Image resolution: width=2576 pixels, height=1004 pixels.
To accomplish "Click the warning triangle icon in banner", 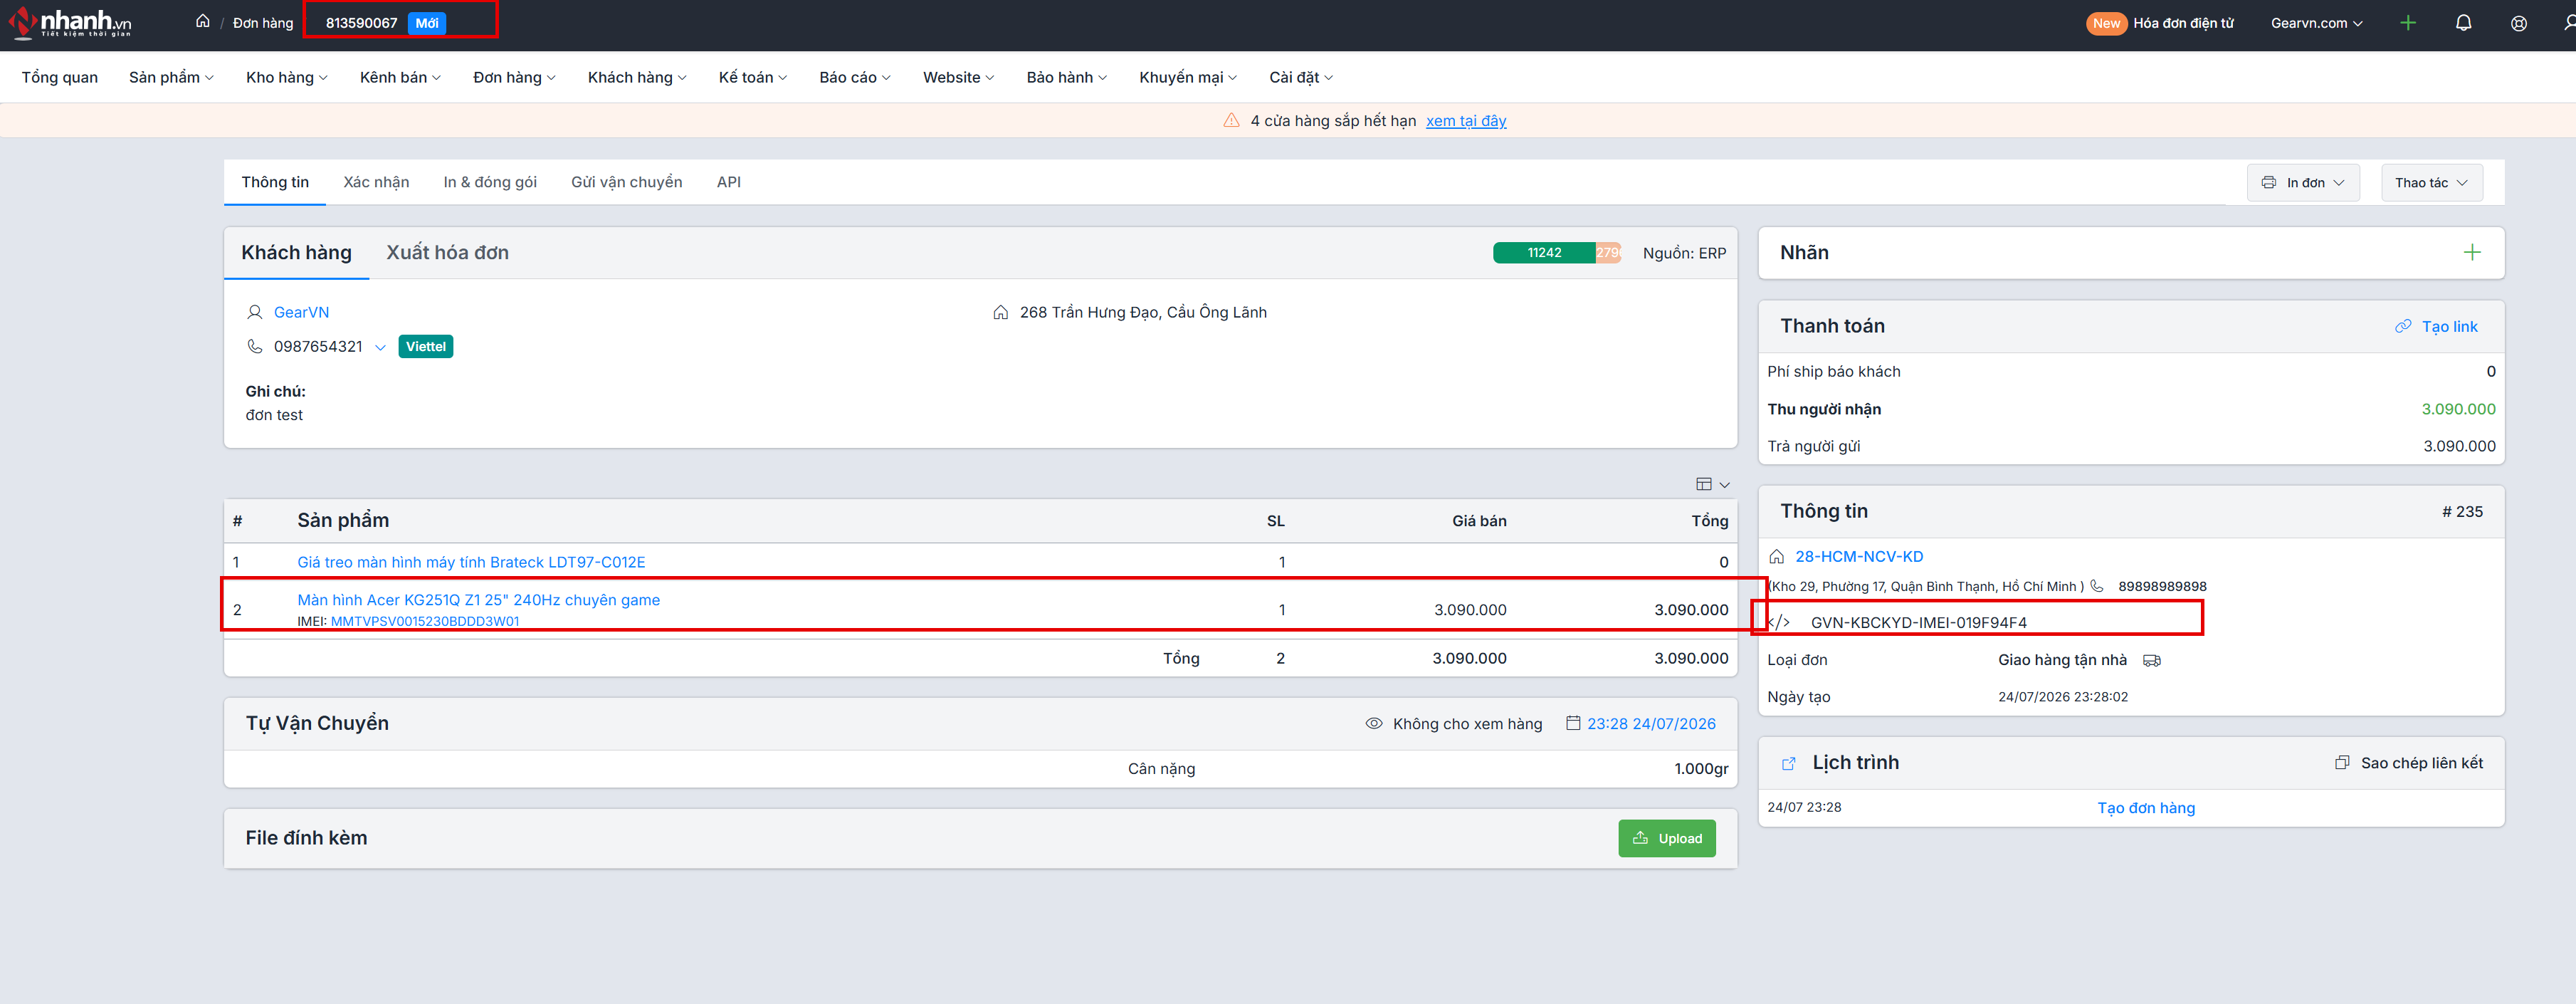I will [x=1231, y=121].
